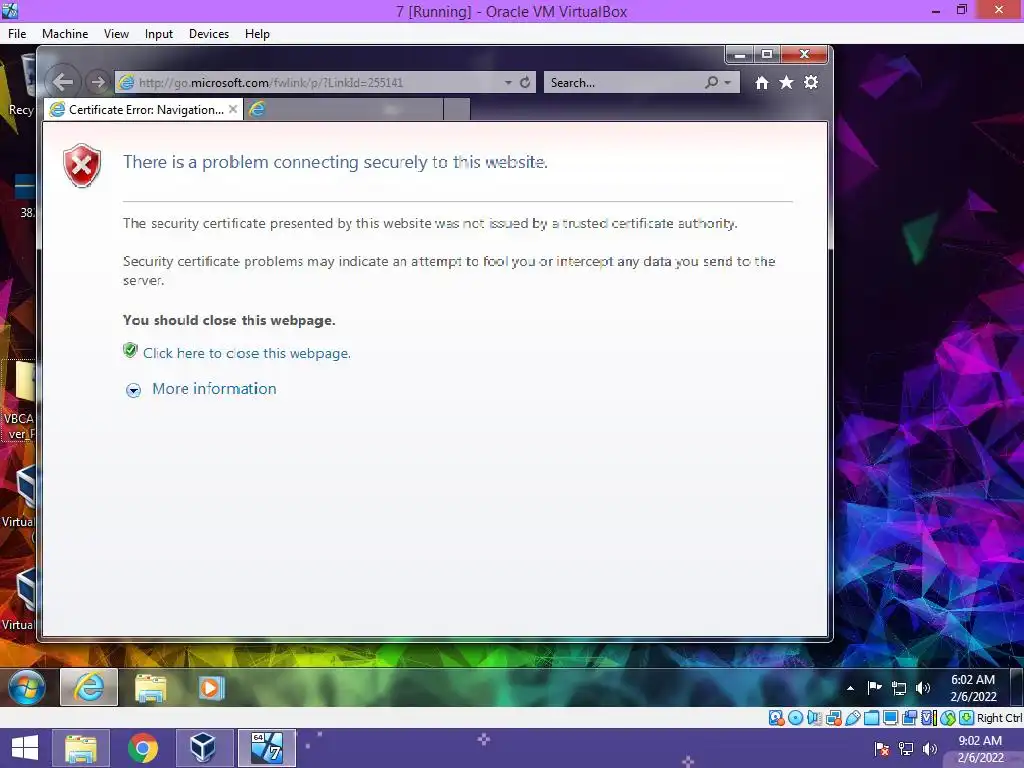Click the link to close this webpage
Screen dimensions: 1024x768
pos(246,353)
